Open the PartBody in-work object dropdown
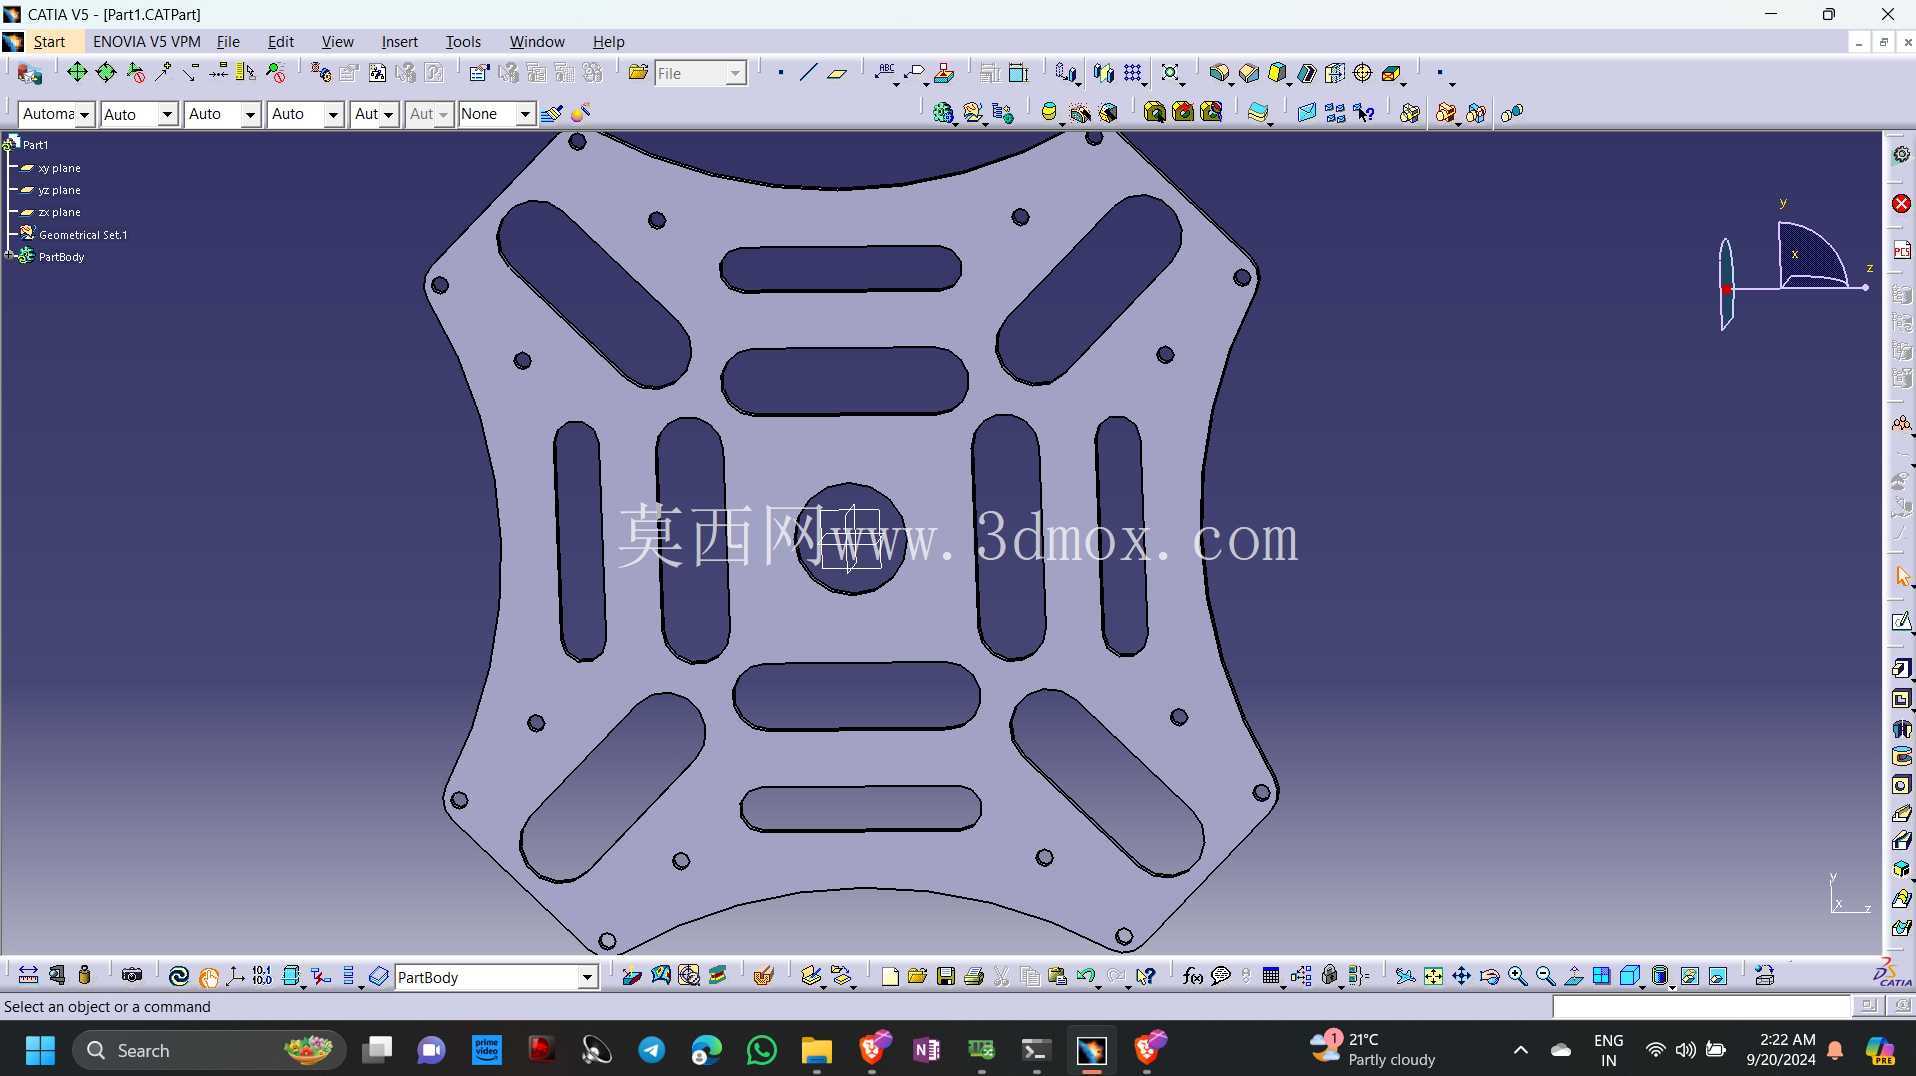The height and width of the screenshot is (1076, 1916). [587, 977]
